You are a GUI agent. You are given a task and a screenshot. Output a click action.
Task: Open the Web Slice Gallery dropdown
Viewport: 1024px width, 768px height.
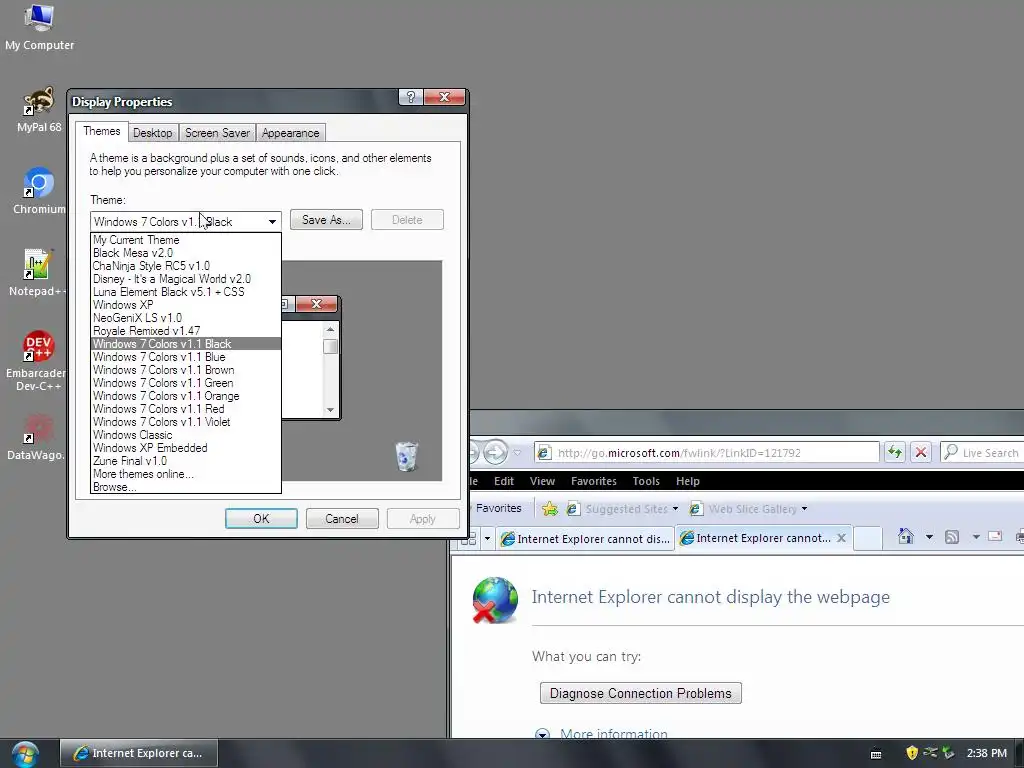coord(804,509)
